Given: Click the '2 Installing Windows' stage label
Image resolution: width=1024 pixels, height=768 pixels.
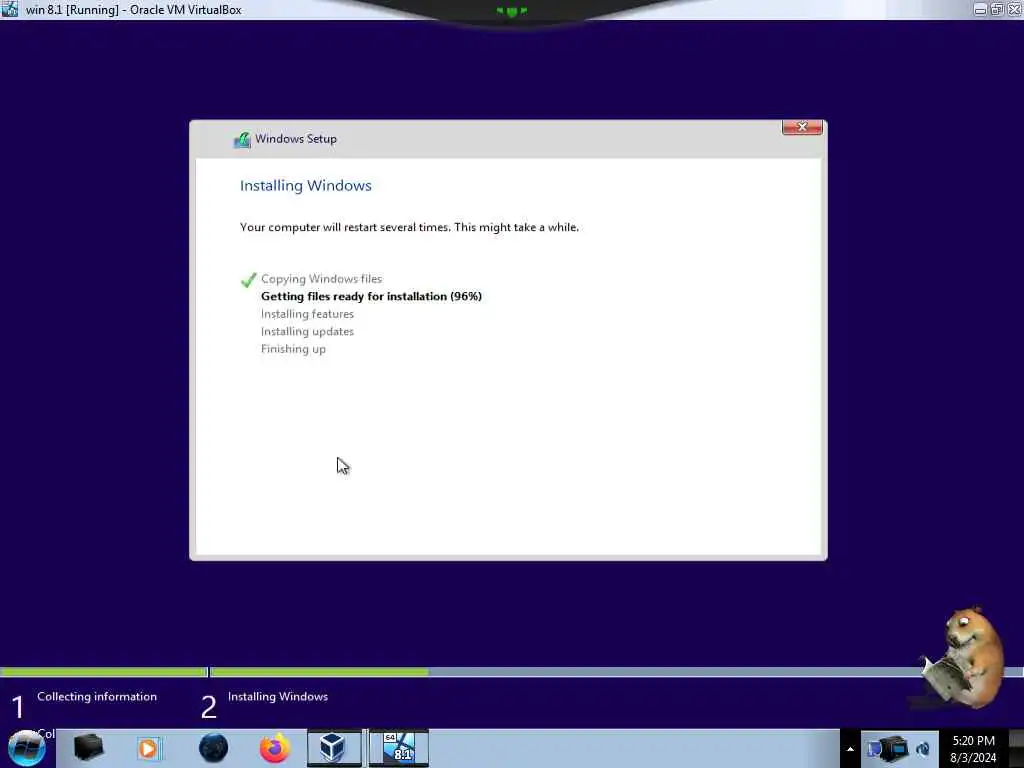Looking at the screenshot, I should pos(264,705).
